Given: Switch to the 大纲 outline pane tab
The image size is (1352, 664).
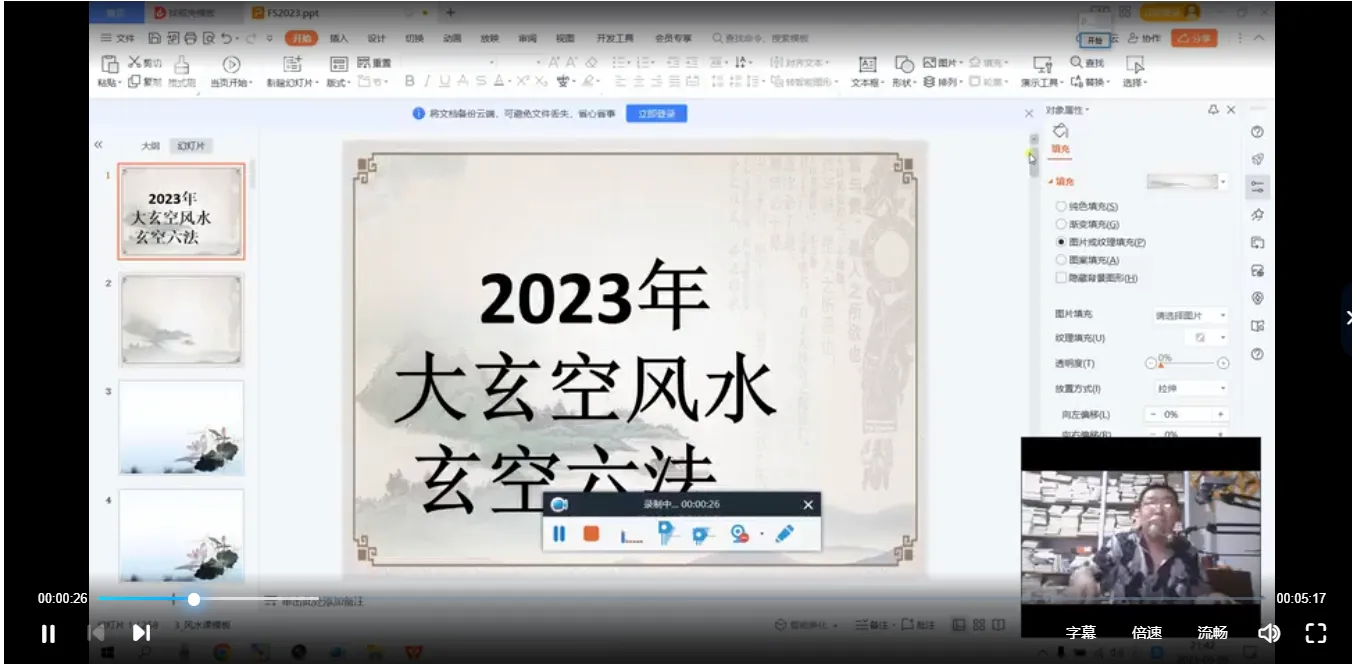Looking at the screenshot, I should click(150, 146).
